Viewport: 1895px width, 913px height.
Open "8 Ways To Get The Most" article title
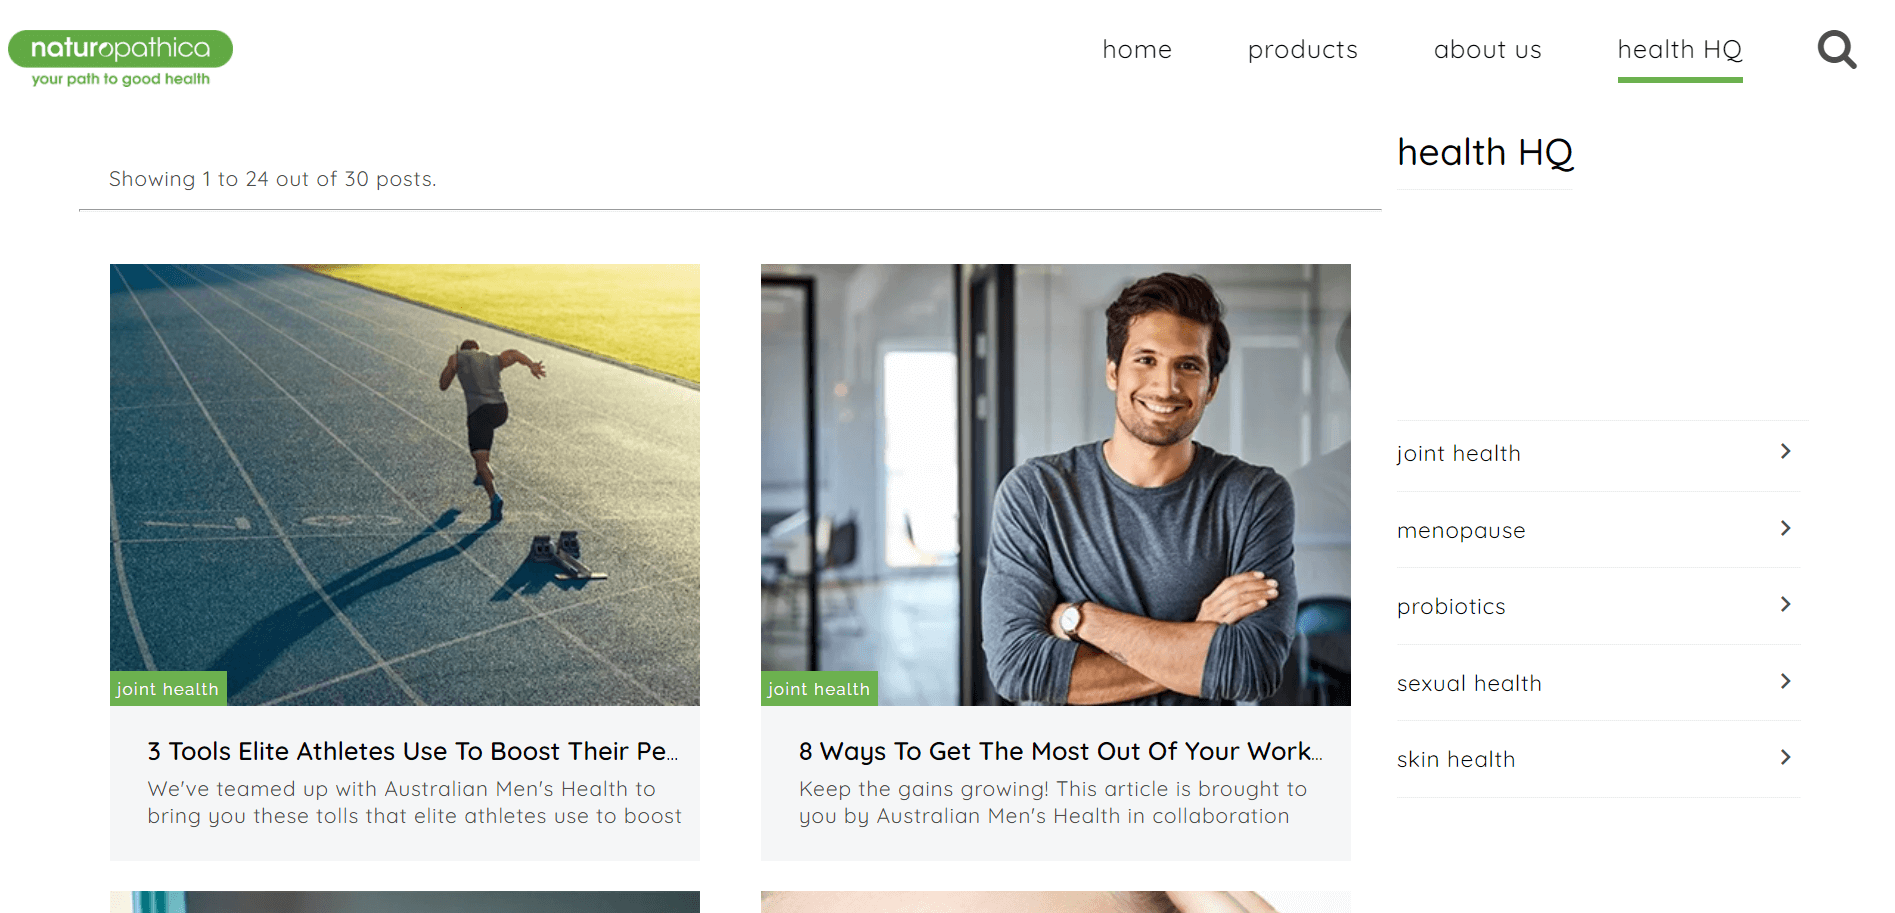point(1060,751)
